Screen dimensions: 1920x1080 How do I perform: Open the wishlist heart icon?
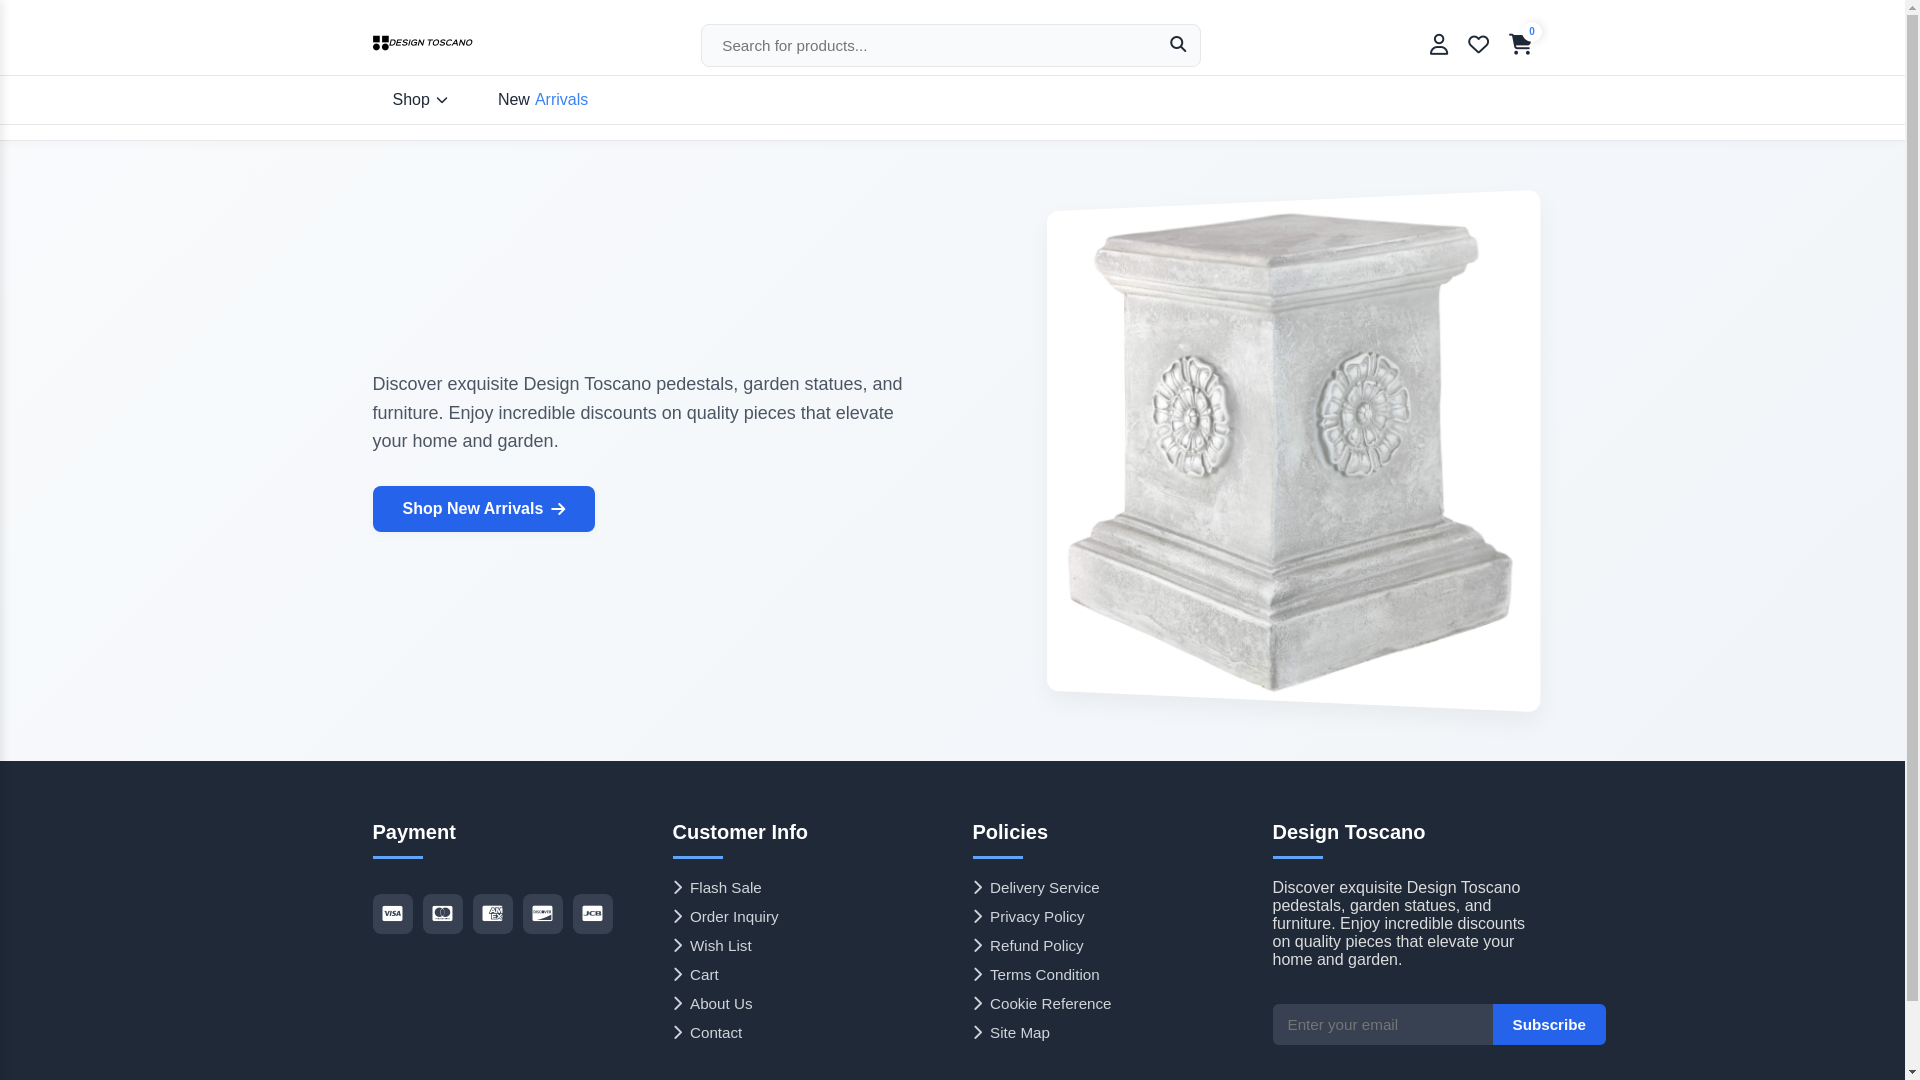1478,44
